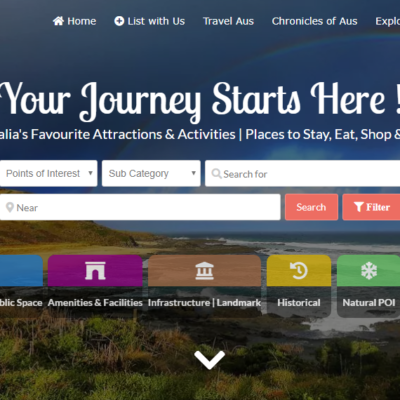
Task: Select the Historical clock icon
Action: point(299,270)
